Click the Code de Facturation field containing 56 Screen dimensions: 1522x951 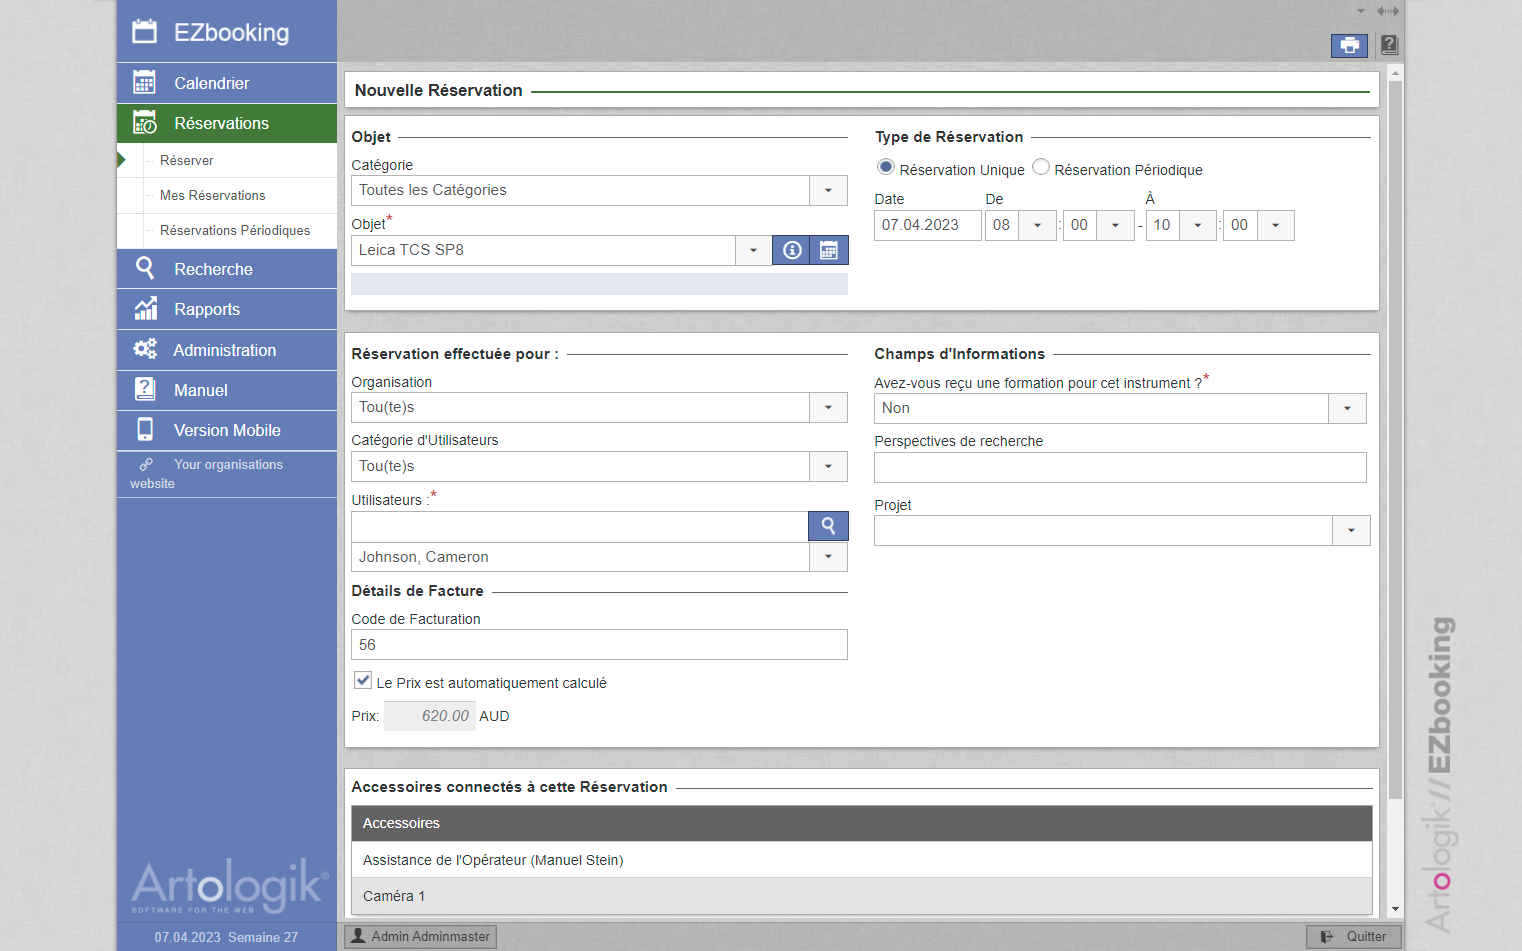click(x=599, y=644)
